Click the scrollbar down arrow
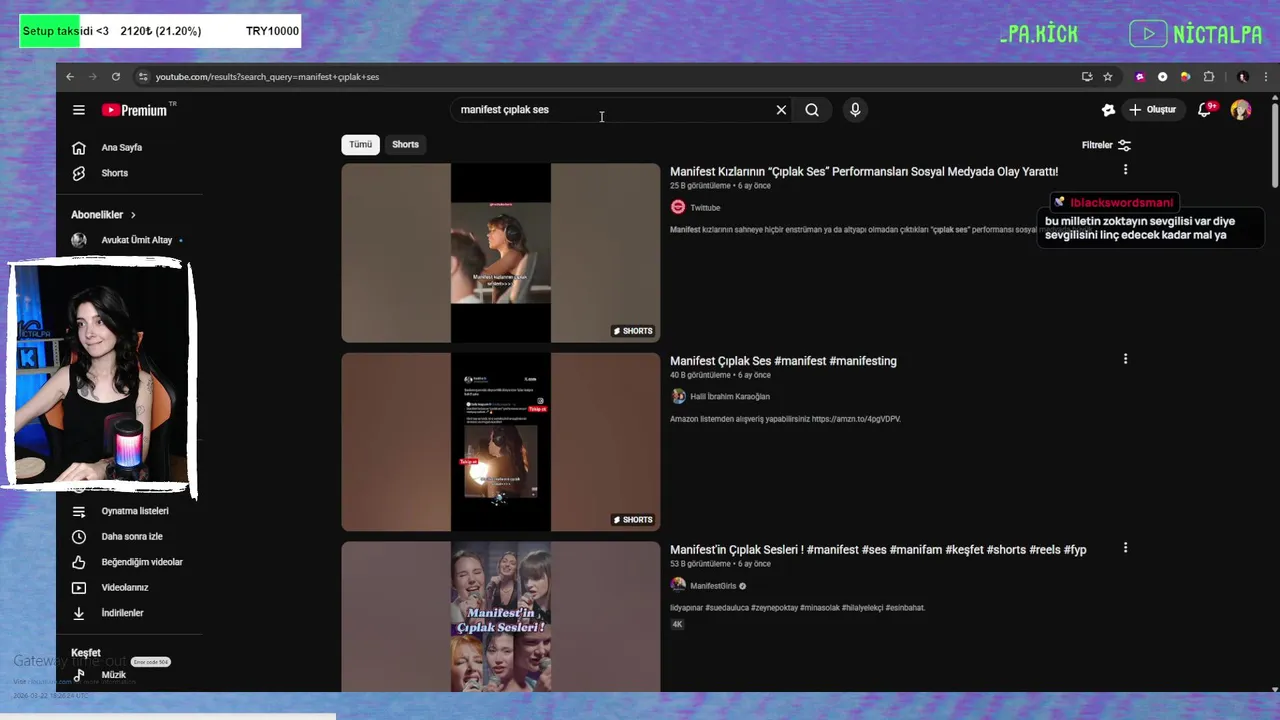Screen dimensions: 1280x720 click(1275, 688)
